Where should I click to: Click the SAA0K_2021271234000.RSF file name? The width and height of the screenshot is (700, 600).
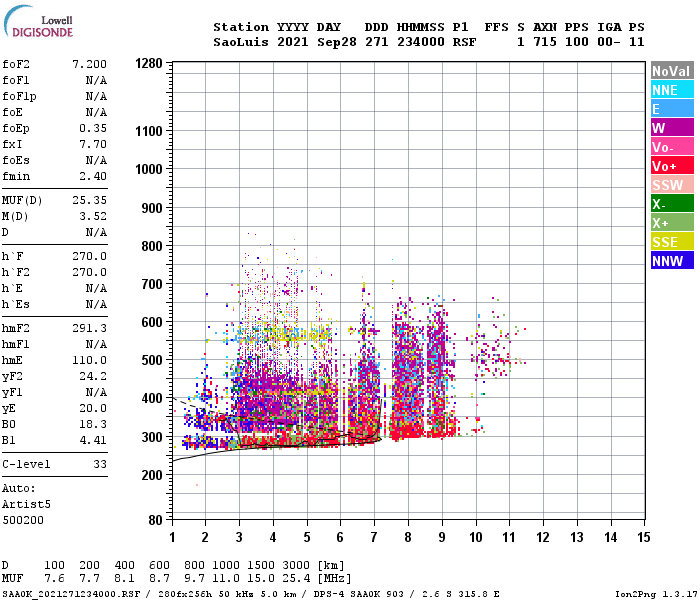(71, 594)
